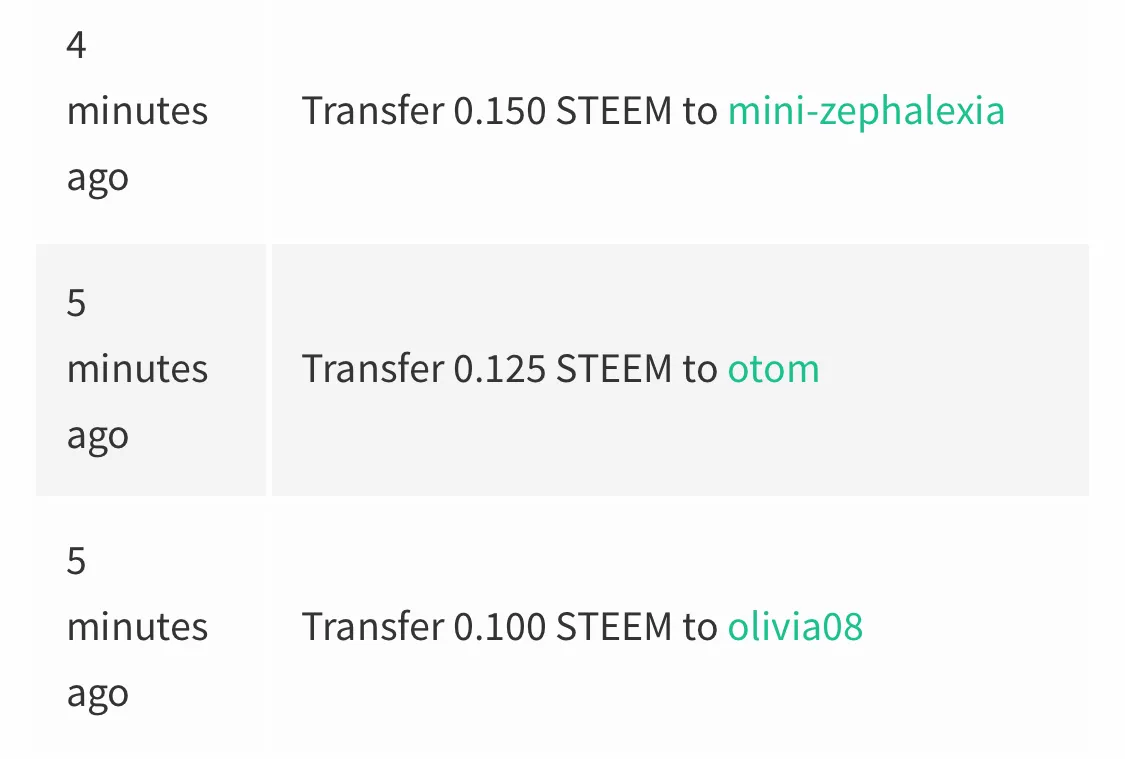Click the 0.125 amount in otom transfer
This screenshot has height=759, width=1125.
coord(499,369)
